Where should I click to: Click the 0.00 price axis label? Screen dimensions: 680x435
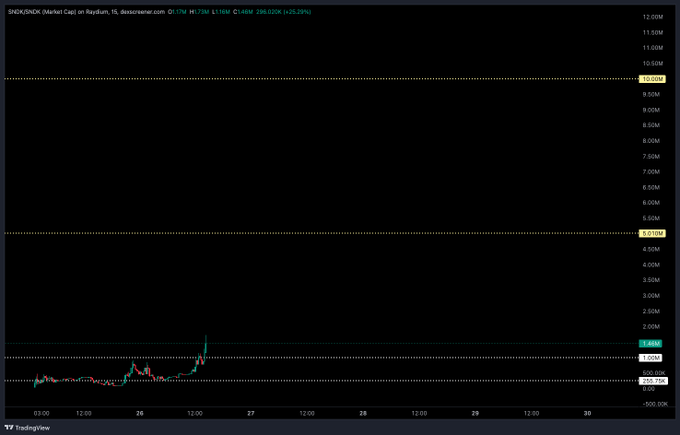tap(648, 389)
